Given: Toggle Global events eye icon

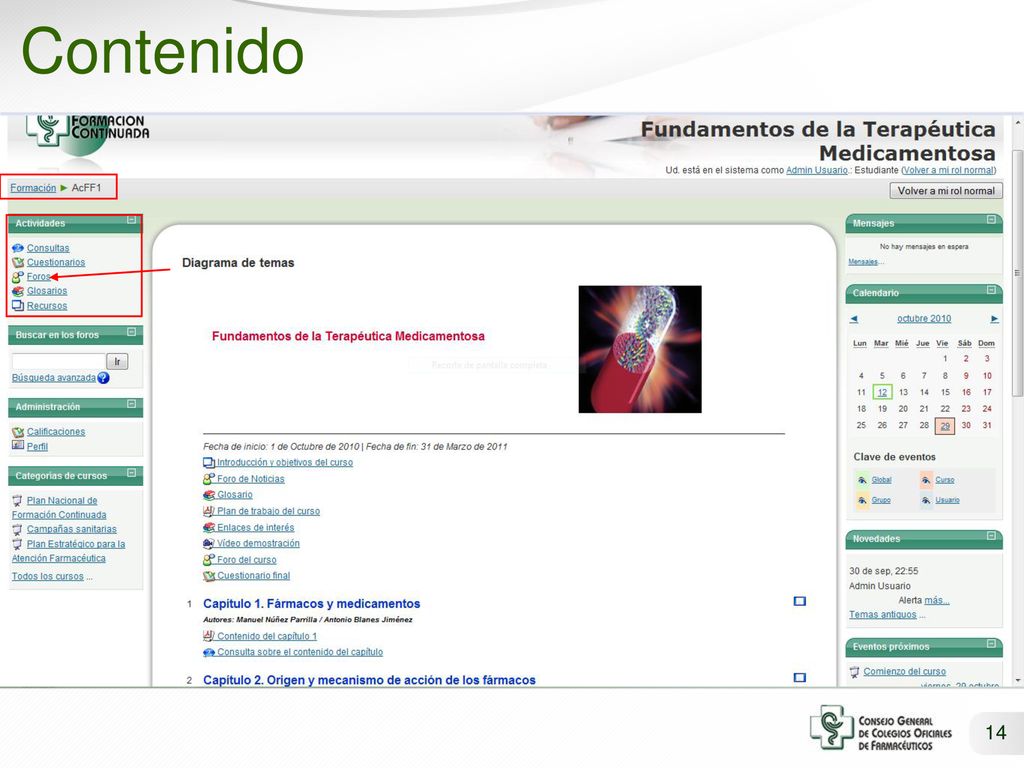Looking at the screenshot, I should click(x=863, y=480).
